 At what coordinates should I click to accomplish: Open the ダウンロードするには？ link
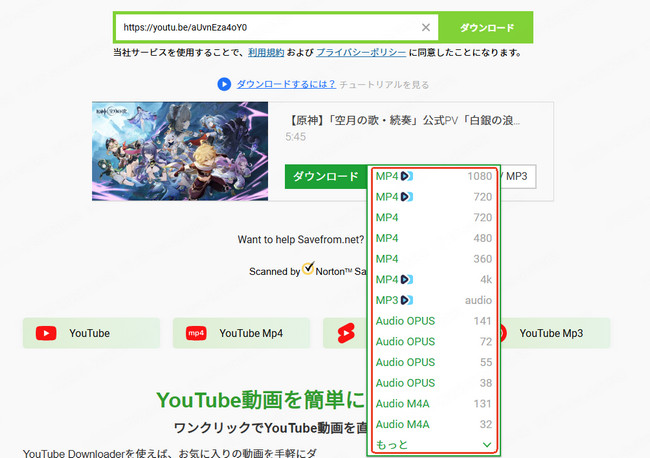click(286, 84)
